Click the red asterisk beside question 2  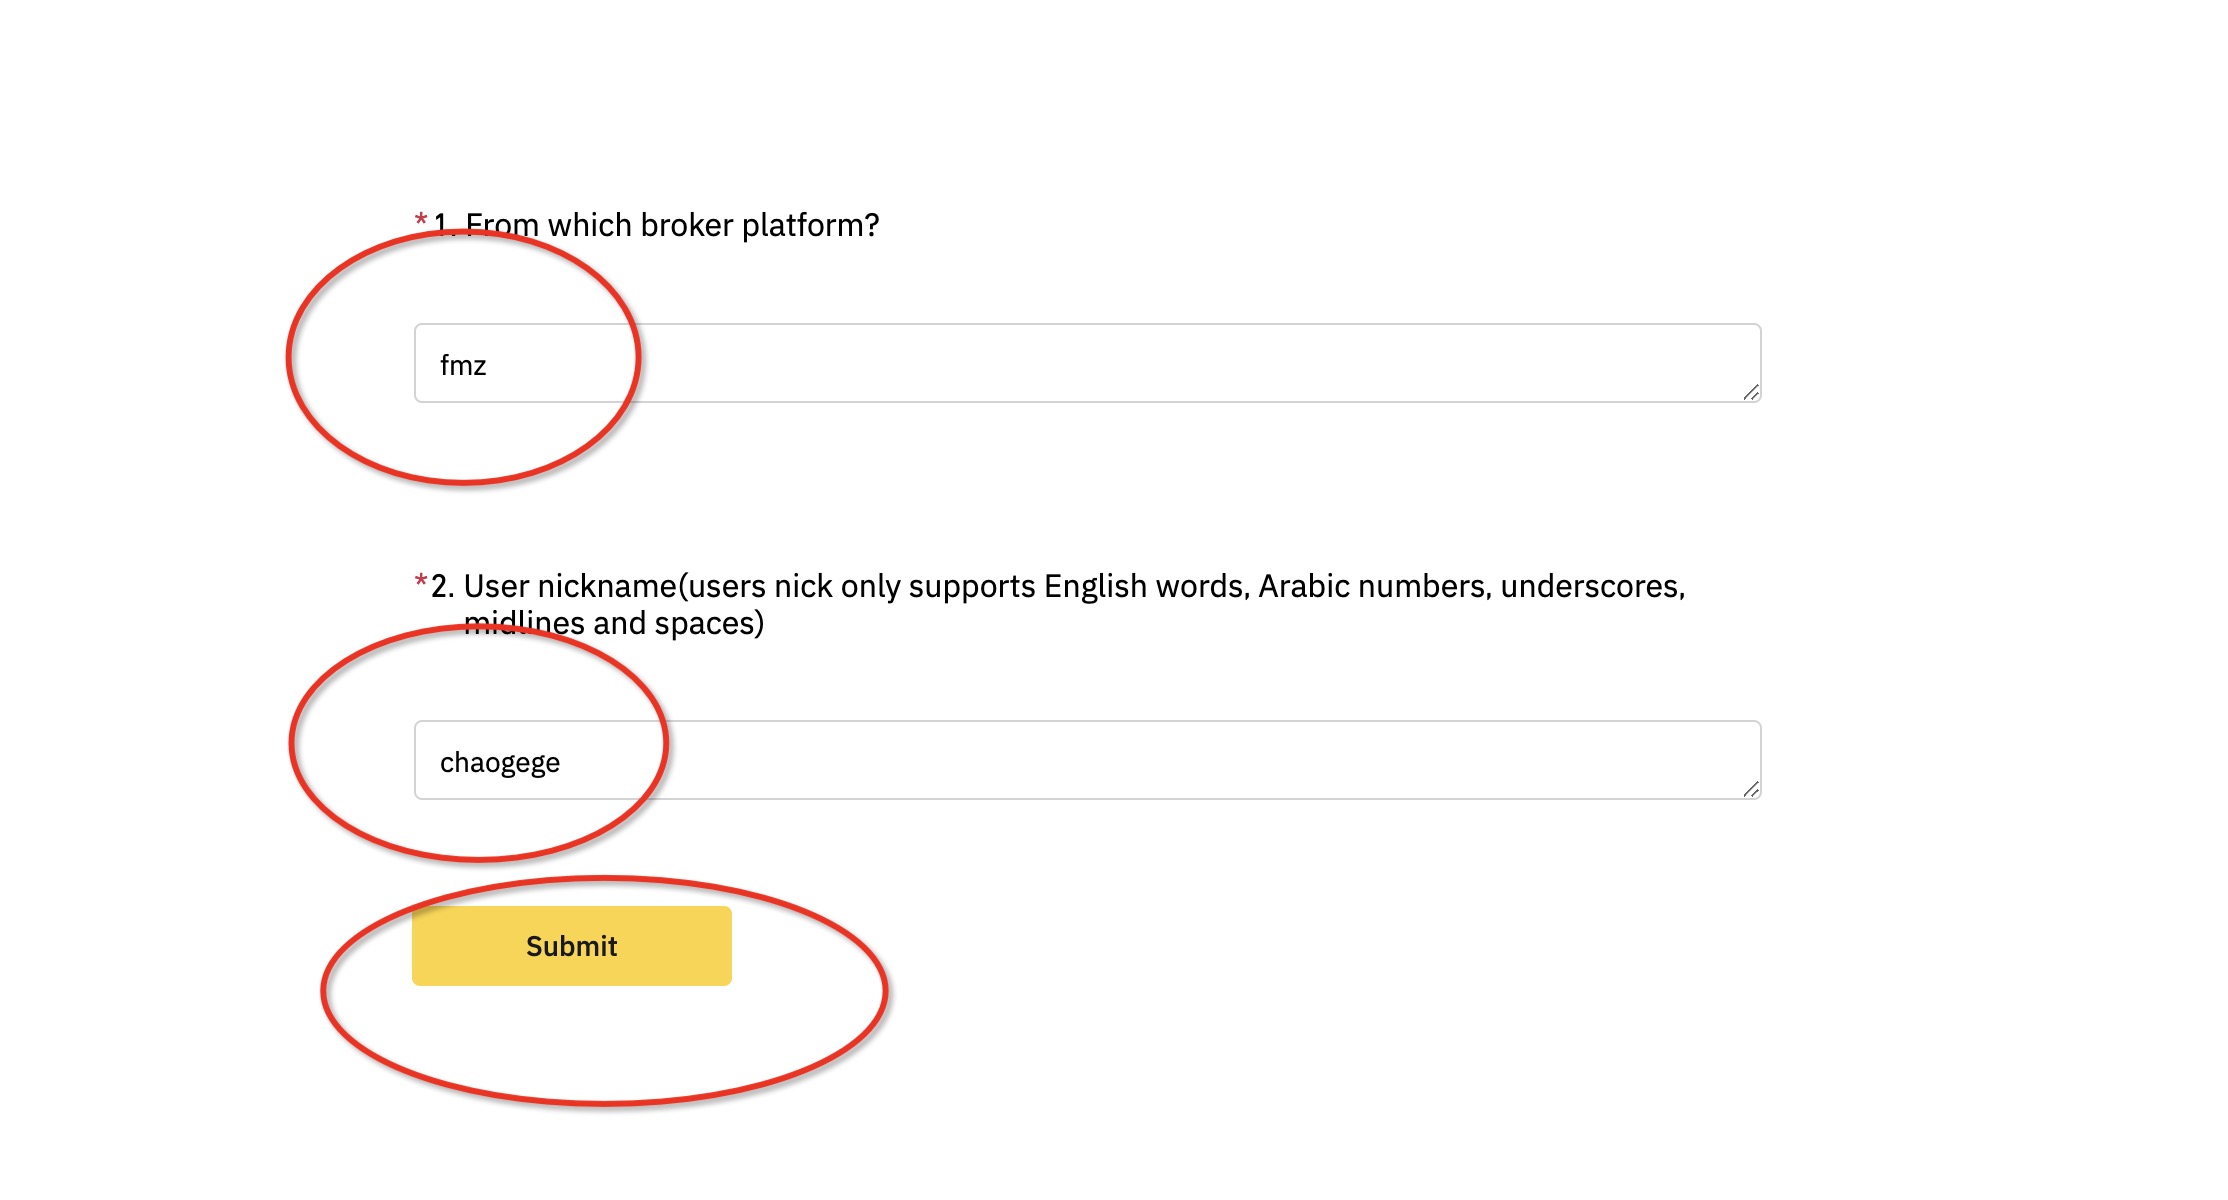pyautogui.click(x=421, y=580)
